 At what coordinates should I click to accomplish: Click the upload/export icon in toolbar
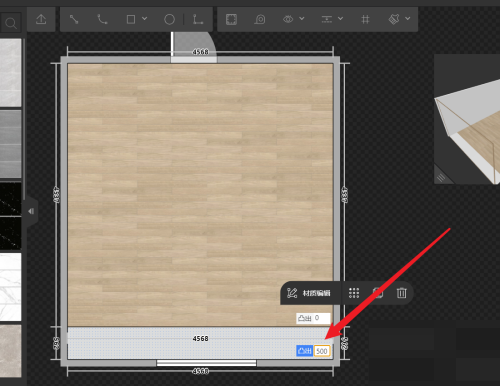click(41, 19)
